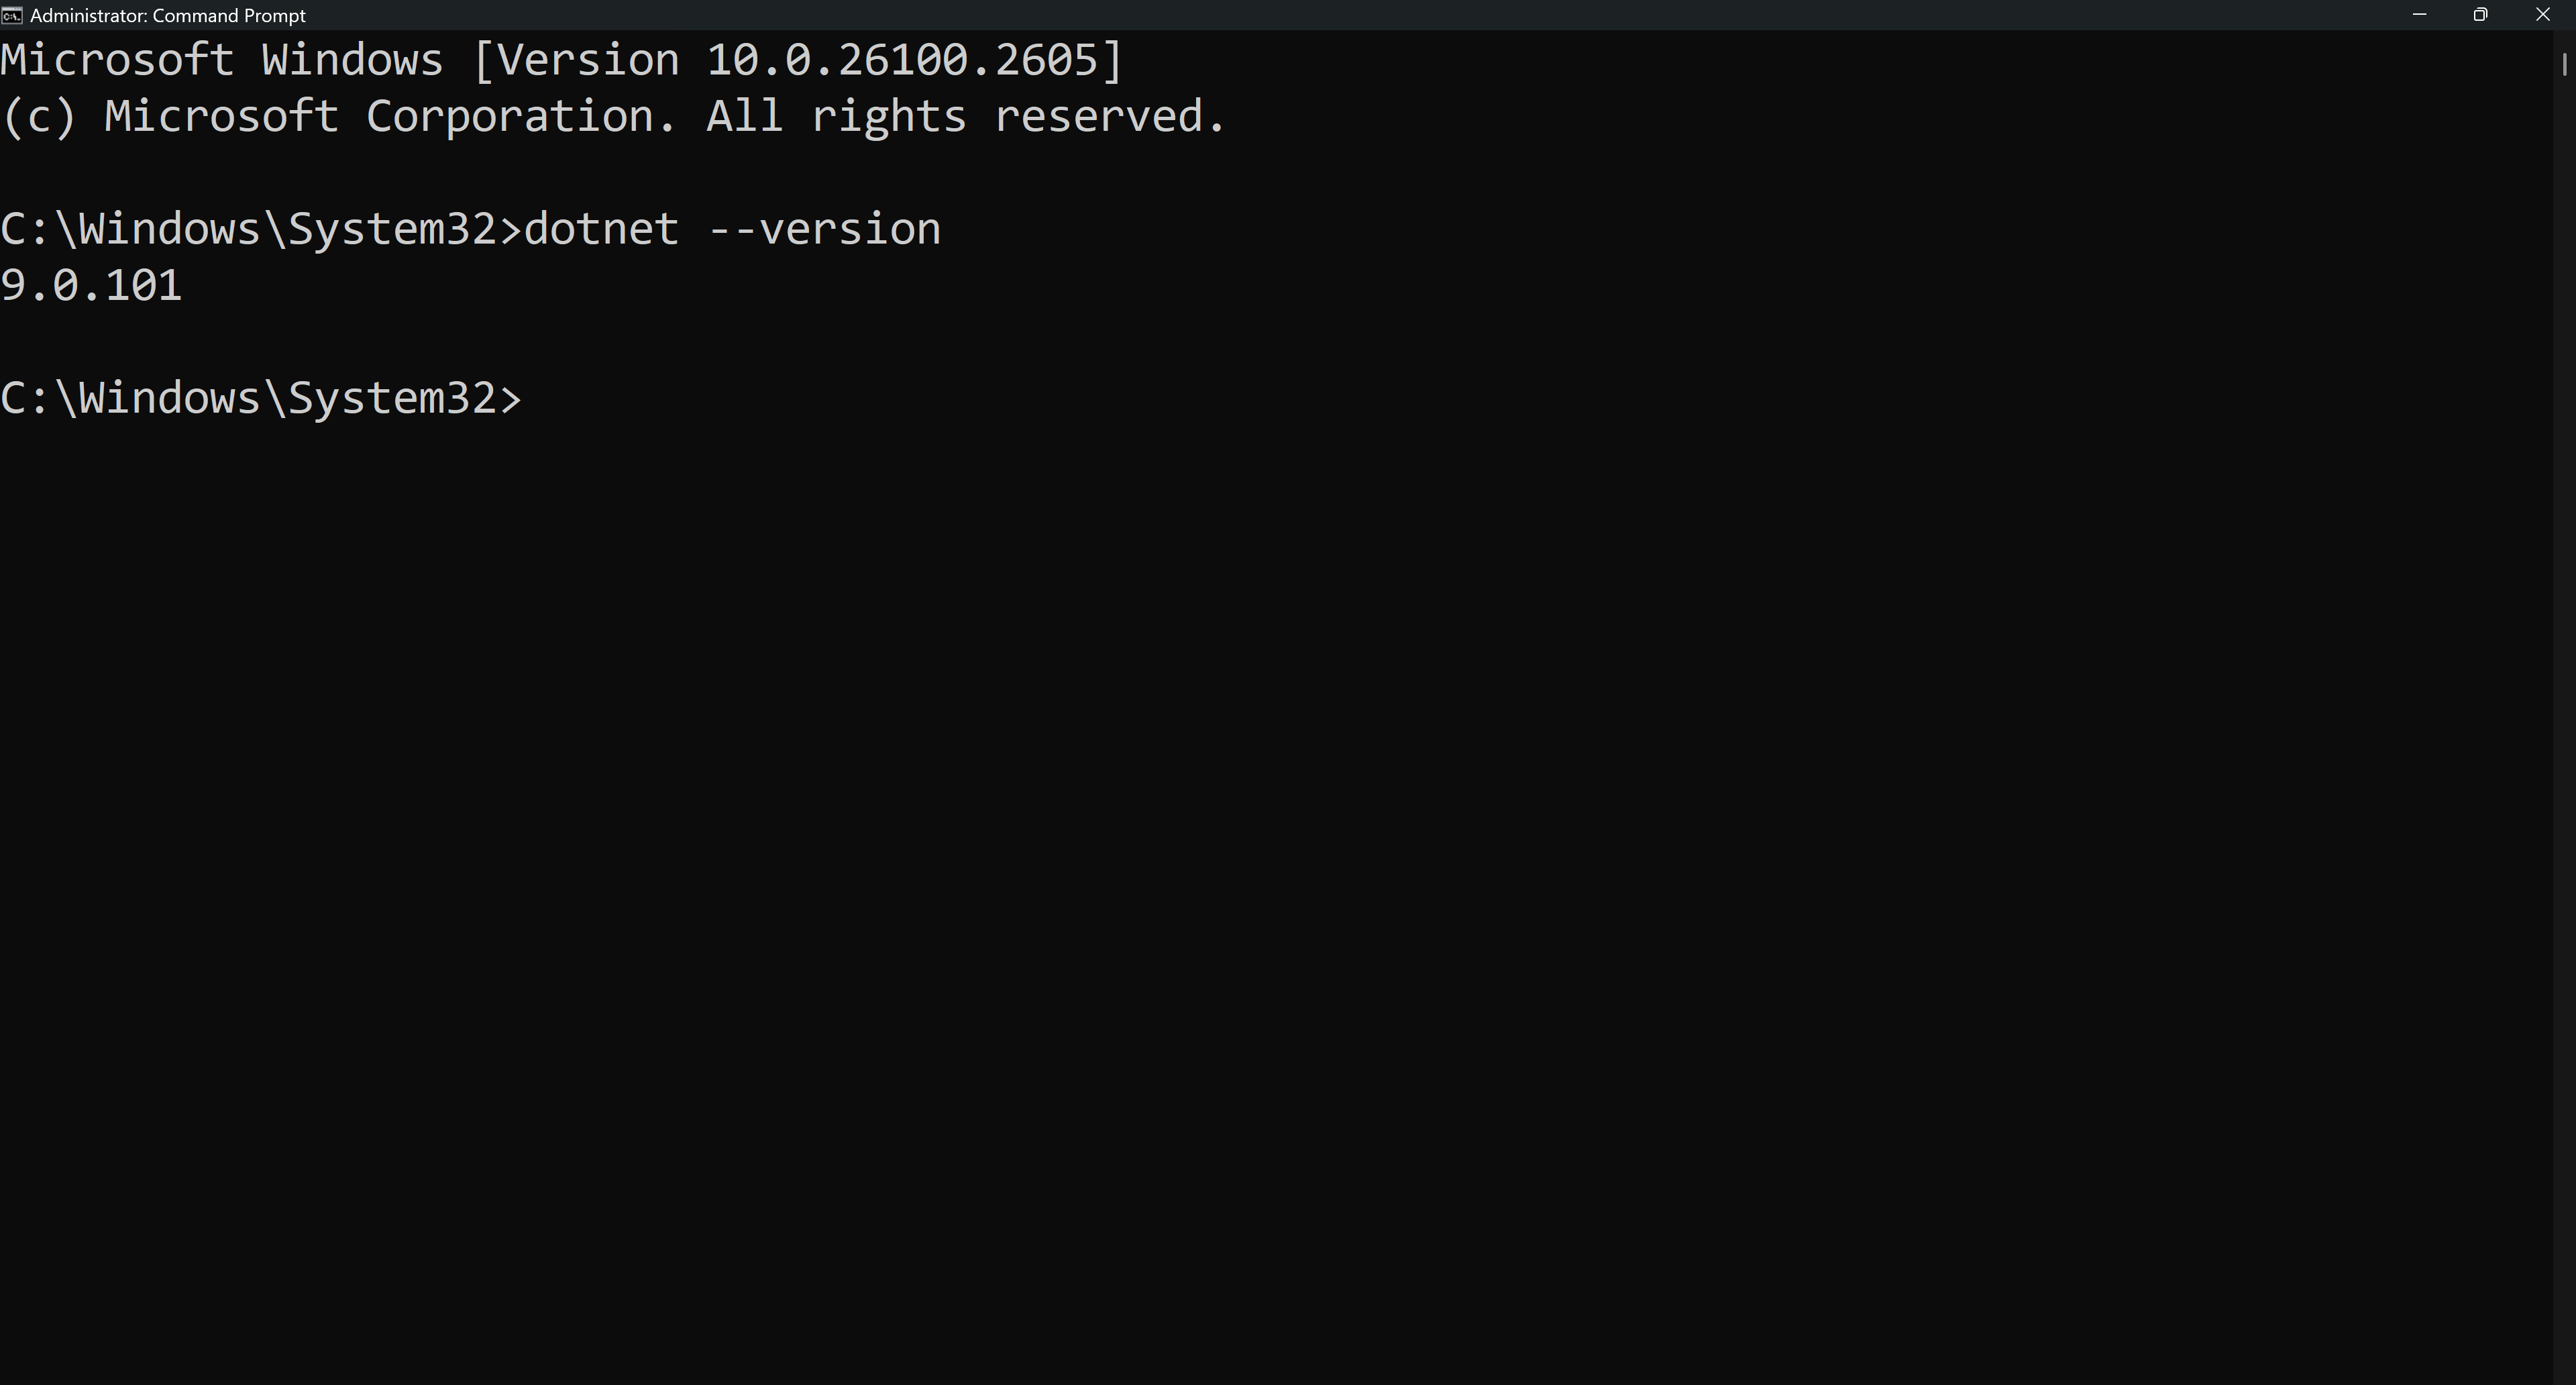
Task: Click the 'All rights reserved.' text
Action: (x=966, y=117)
